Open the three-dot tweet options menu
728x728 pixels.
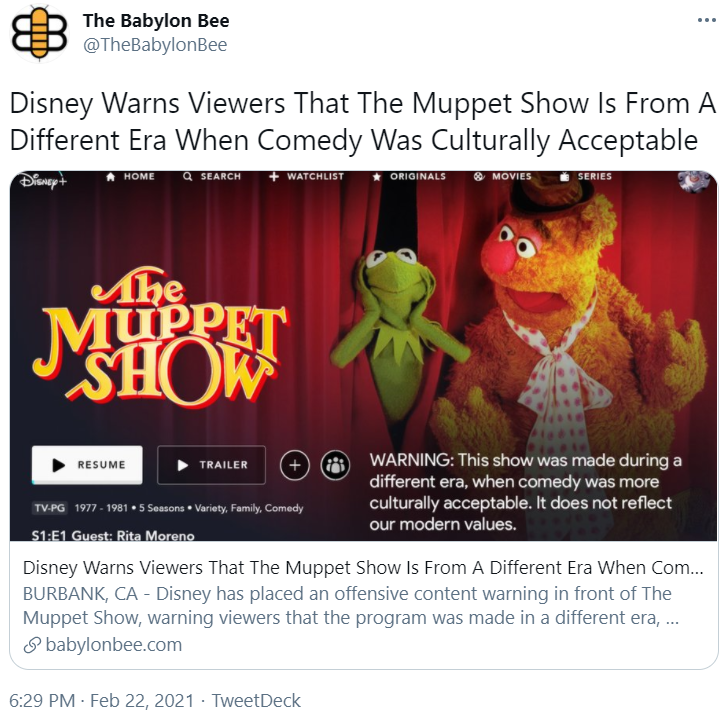tap(707, 20)
